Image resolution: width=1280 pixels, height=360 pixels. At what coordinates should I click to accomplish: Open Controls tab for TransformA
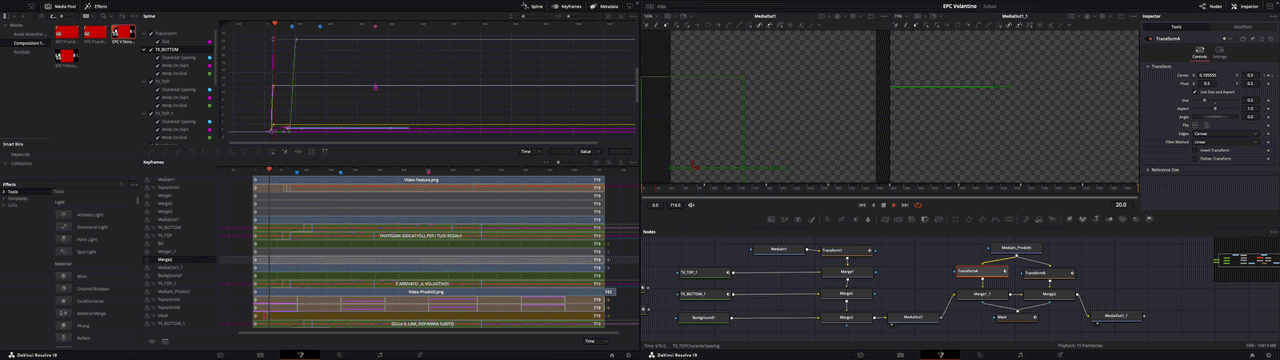[x=1199, y=53]
